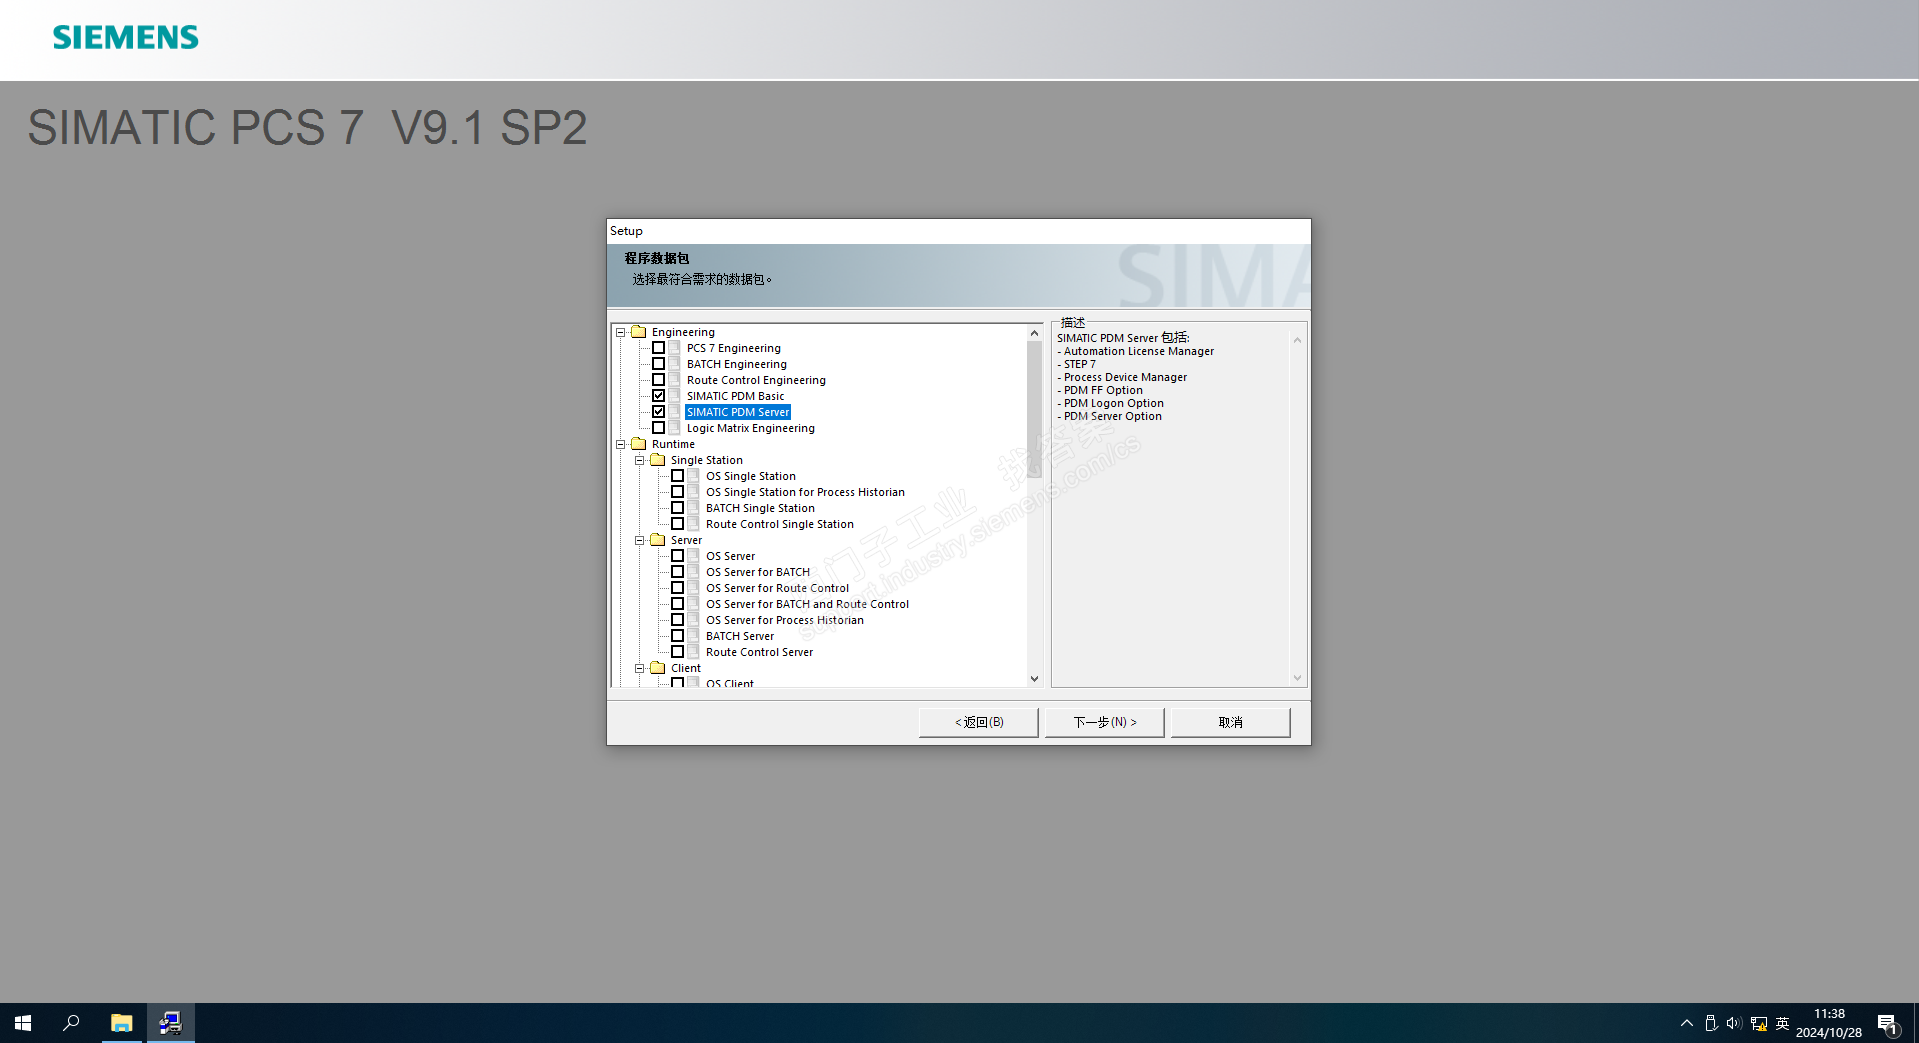
Task: Check the OS Single Station checkbox
Action: [x=678, y=476]
